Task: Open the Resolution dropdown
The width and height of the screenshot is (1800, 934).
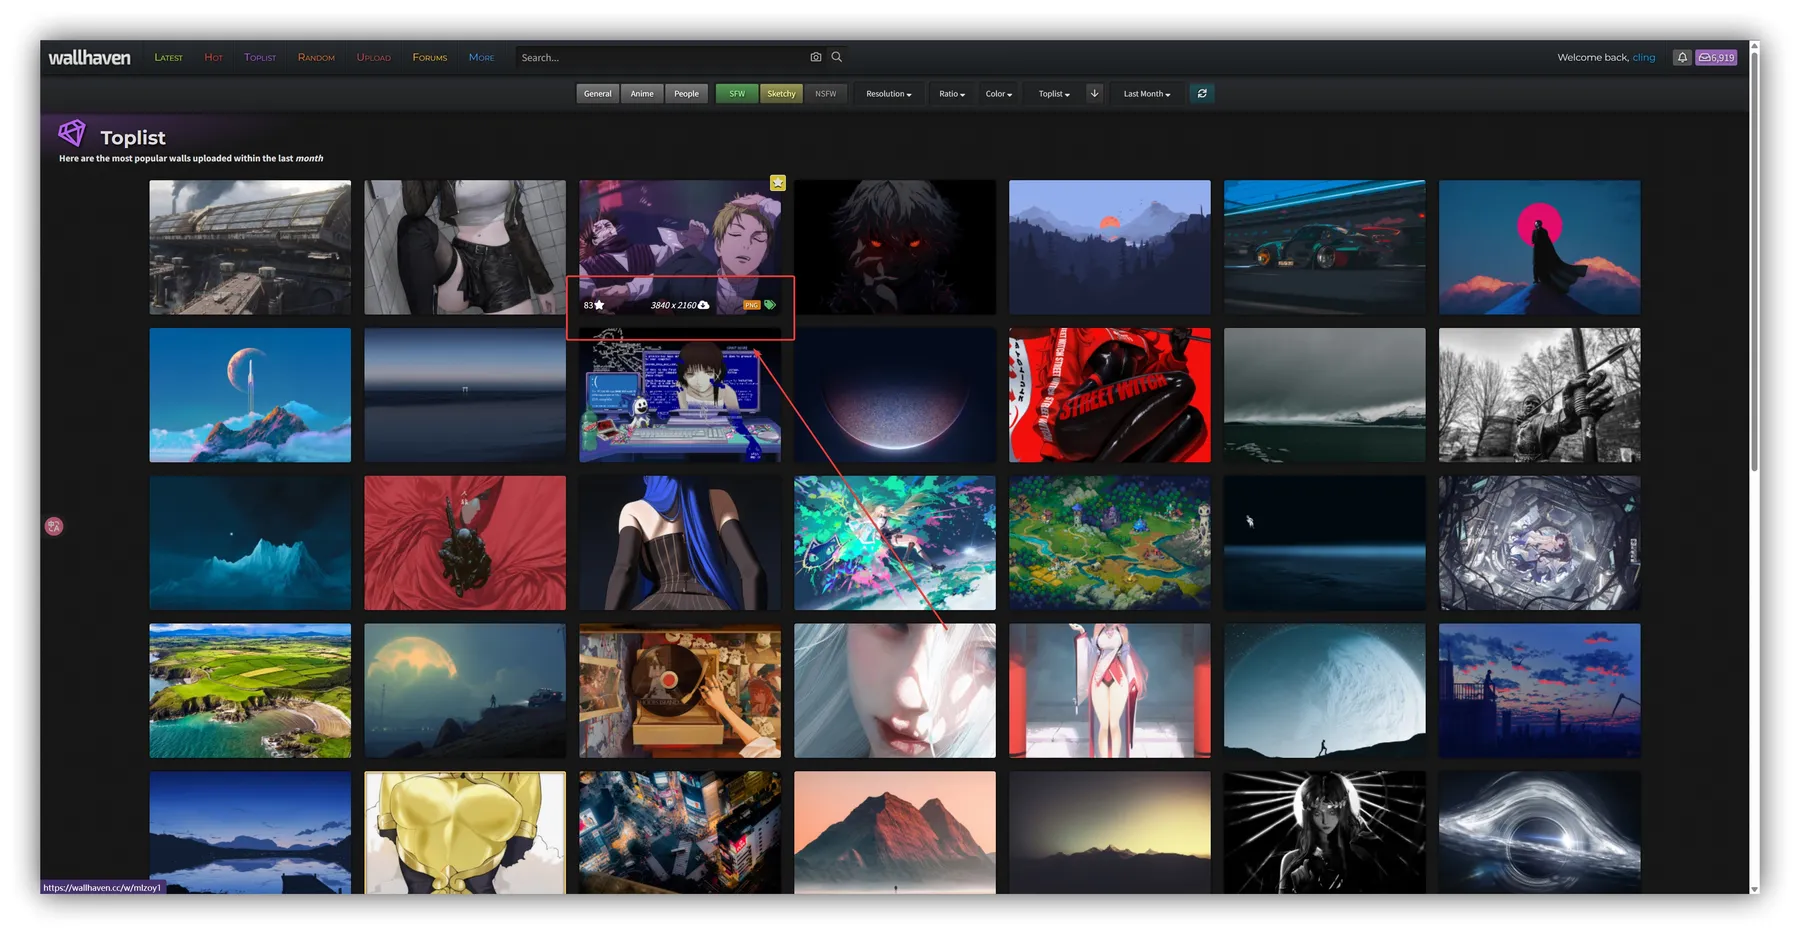Action: [888, 93]
